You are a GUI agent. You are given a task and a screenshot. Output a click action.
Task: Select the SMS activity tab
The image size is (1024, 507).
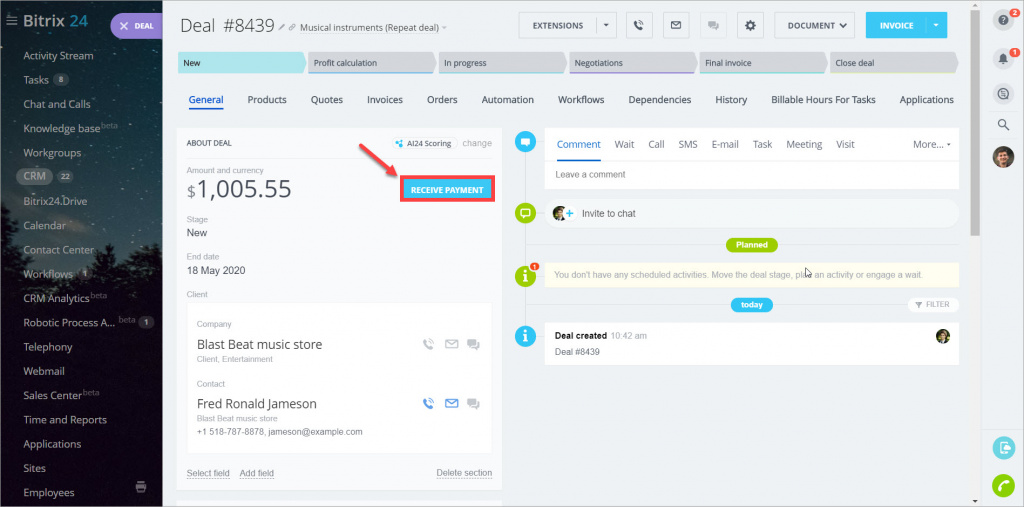point(688,144)
